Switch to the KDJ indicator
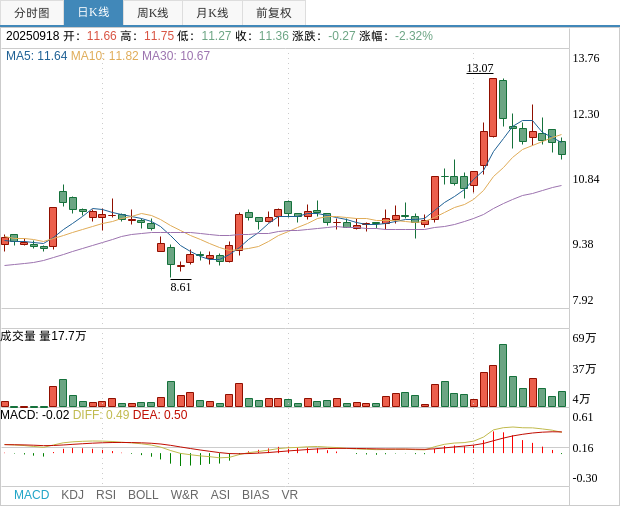 (x=72, y=495)
